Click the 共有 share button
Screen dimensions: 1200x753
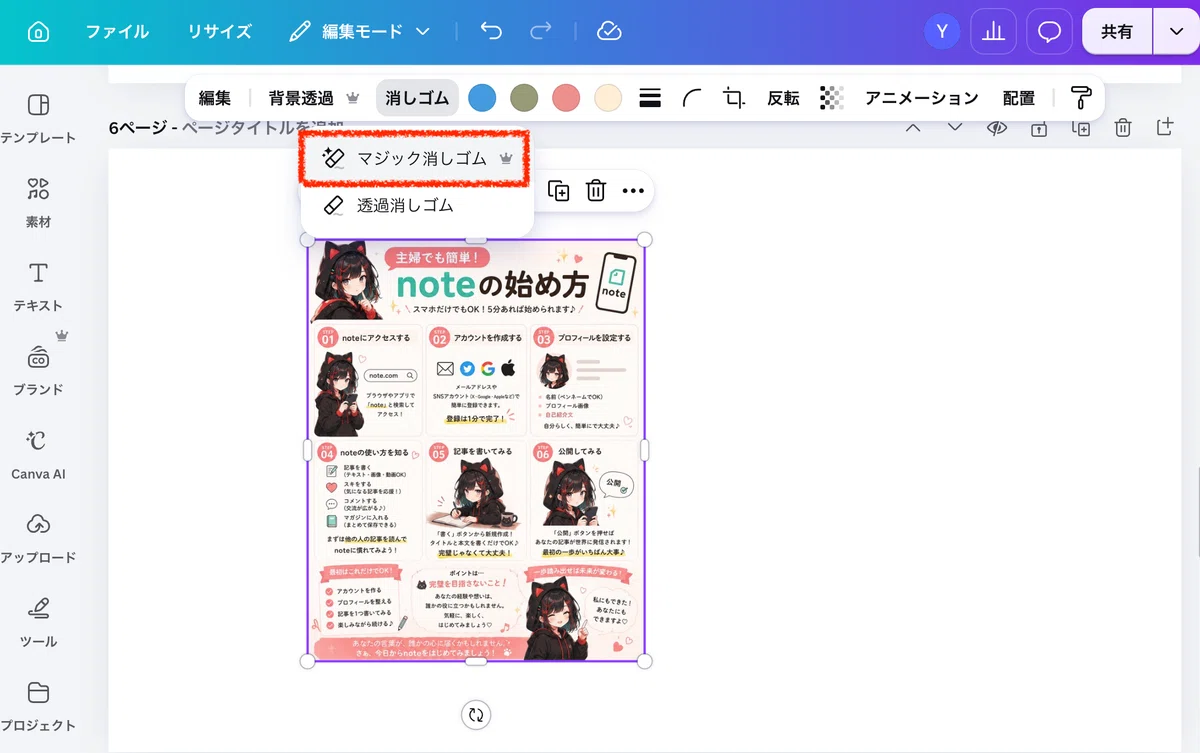click(1117, 32)
